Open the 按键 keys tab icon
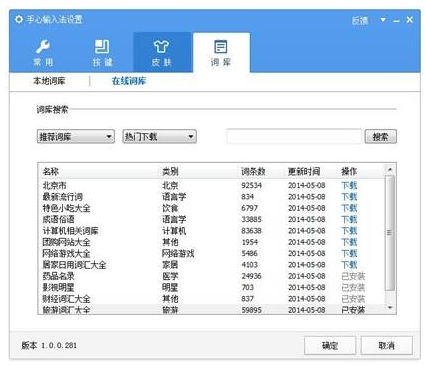 (102, 47)
